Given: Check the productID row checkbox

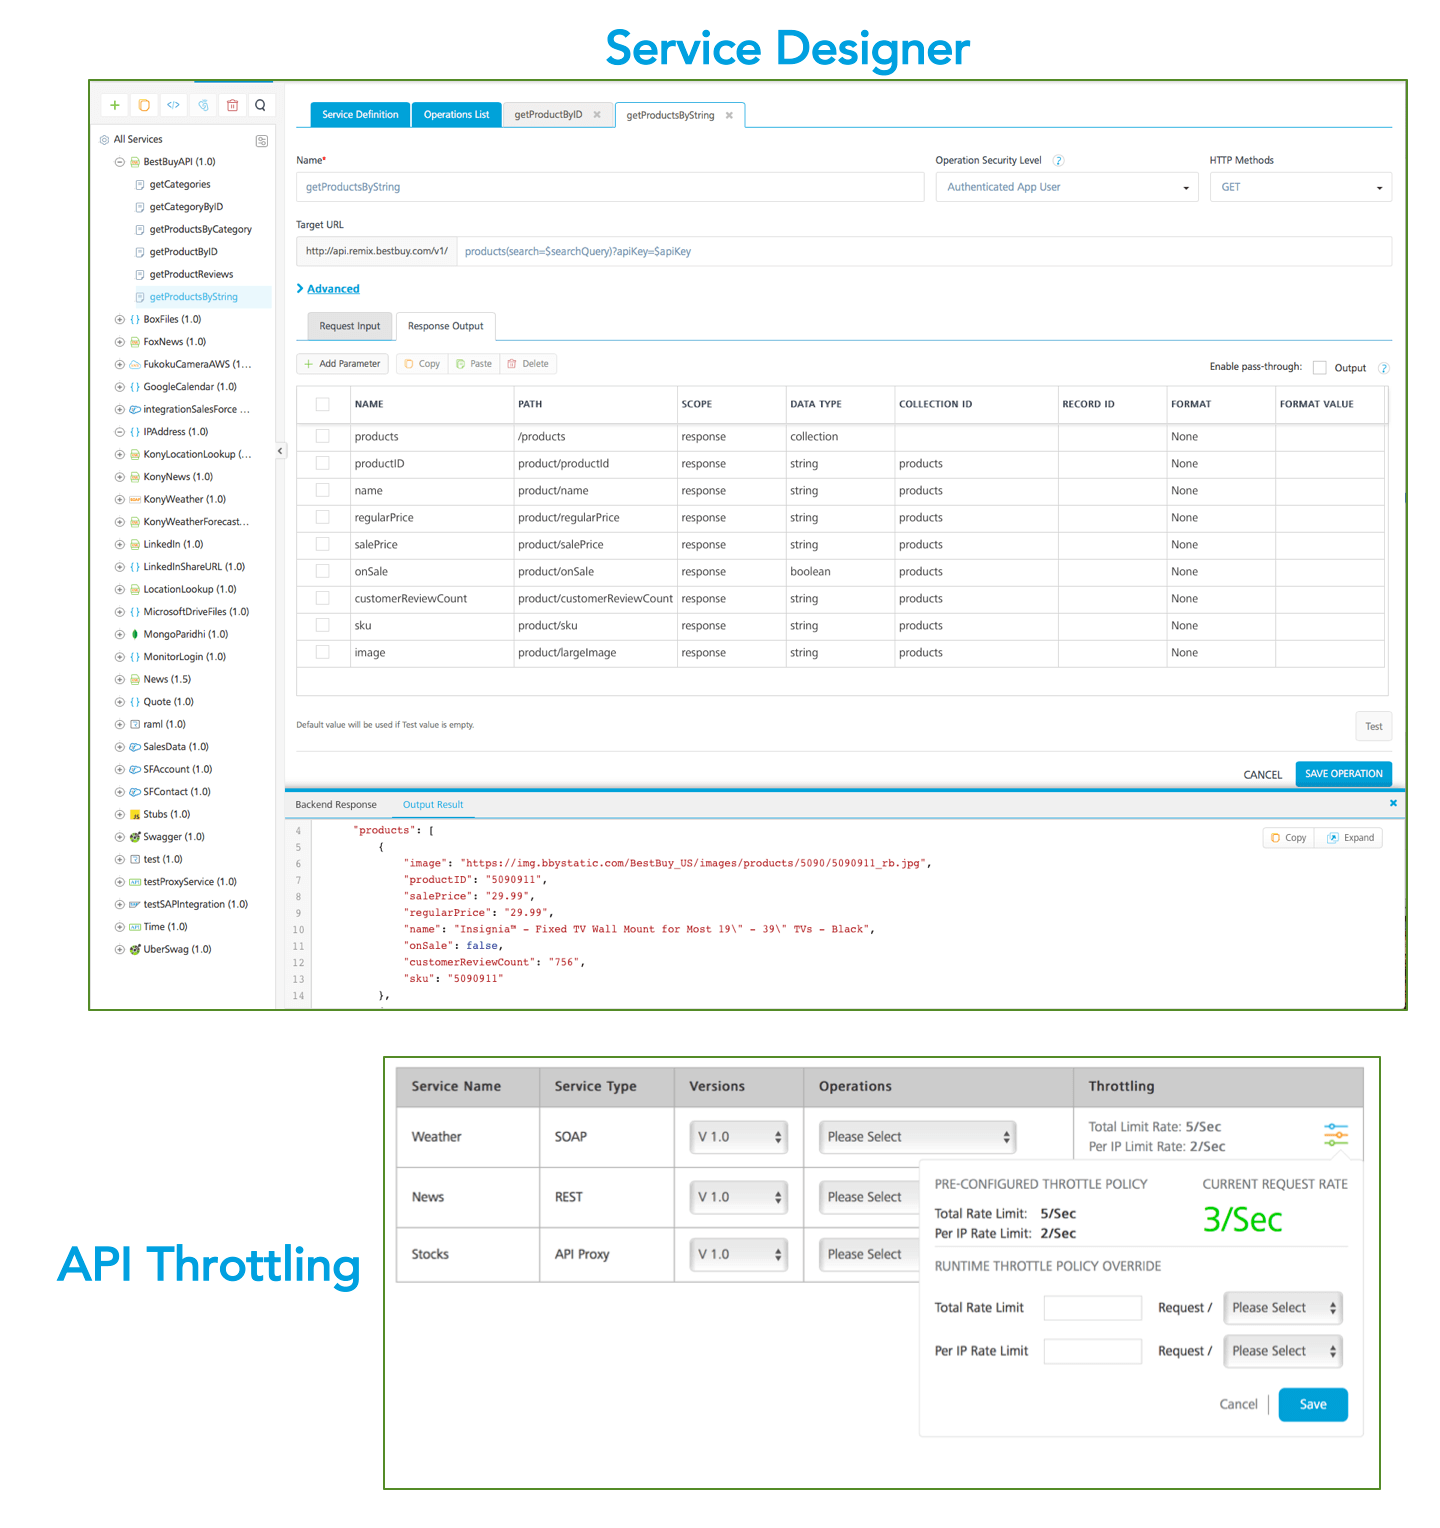Looking at the screenshot, I should coord(322,463).
